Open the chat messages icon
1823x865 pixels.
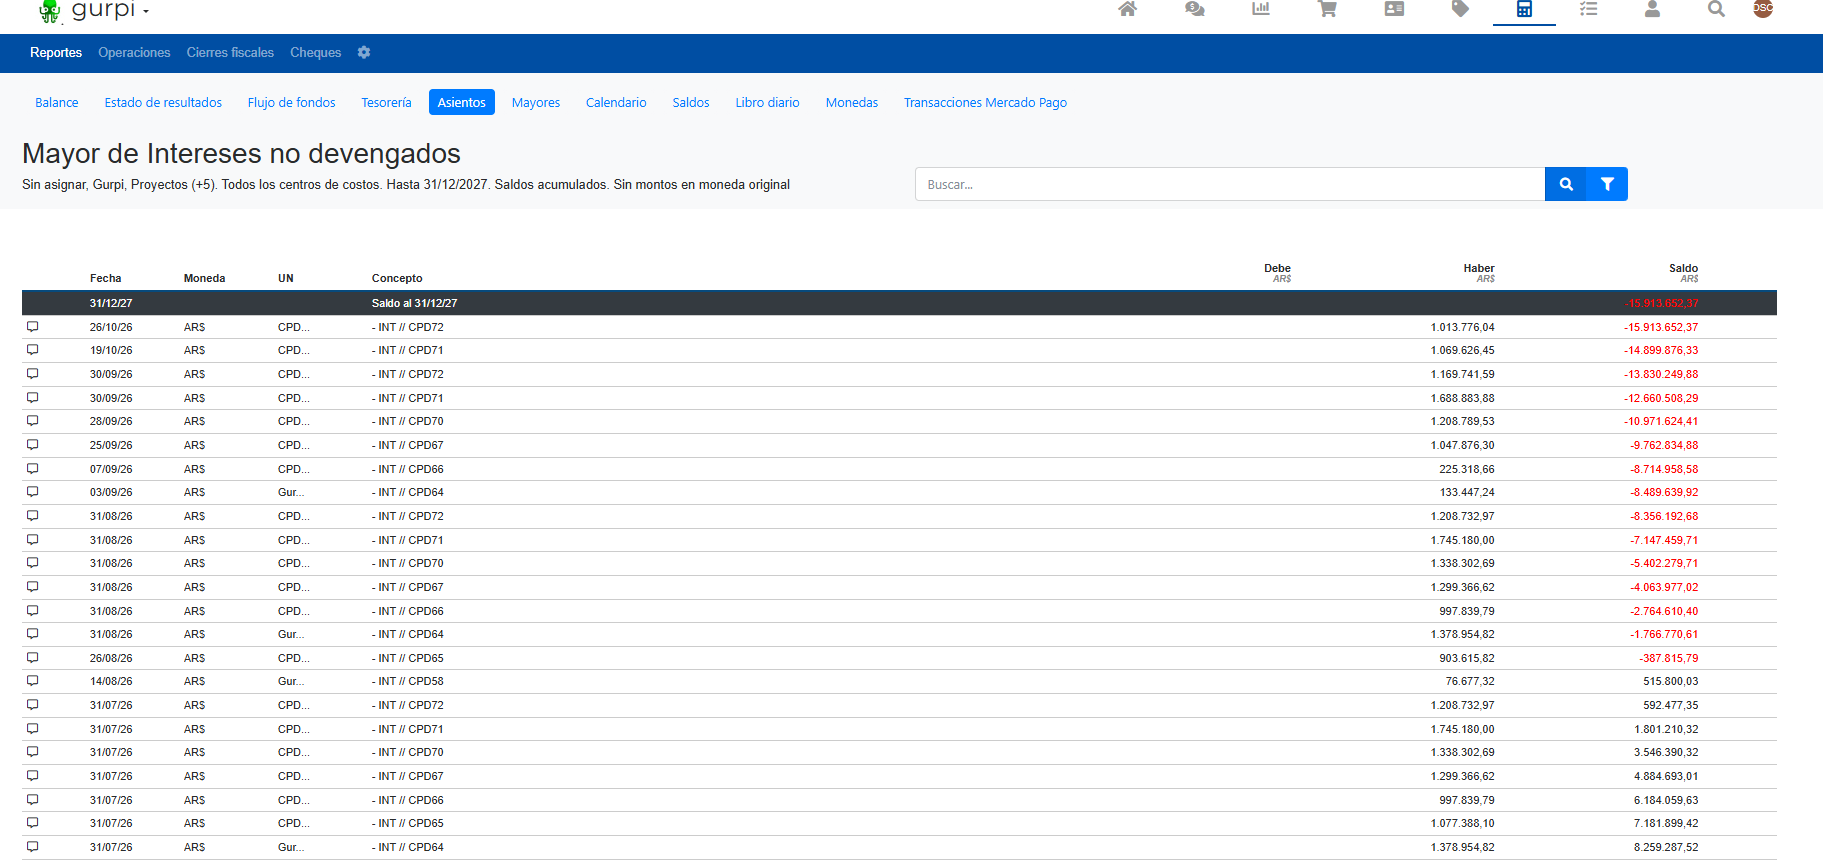coord(1194,9)
